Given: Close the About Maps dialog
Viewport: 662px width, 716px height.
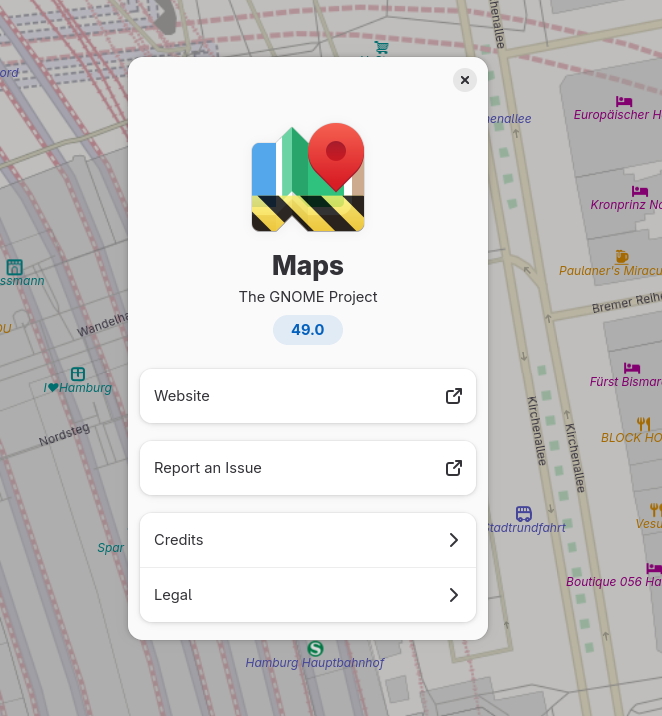Looking at the screenshot, I should click(465, 80).
